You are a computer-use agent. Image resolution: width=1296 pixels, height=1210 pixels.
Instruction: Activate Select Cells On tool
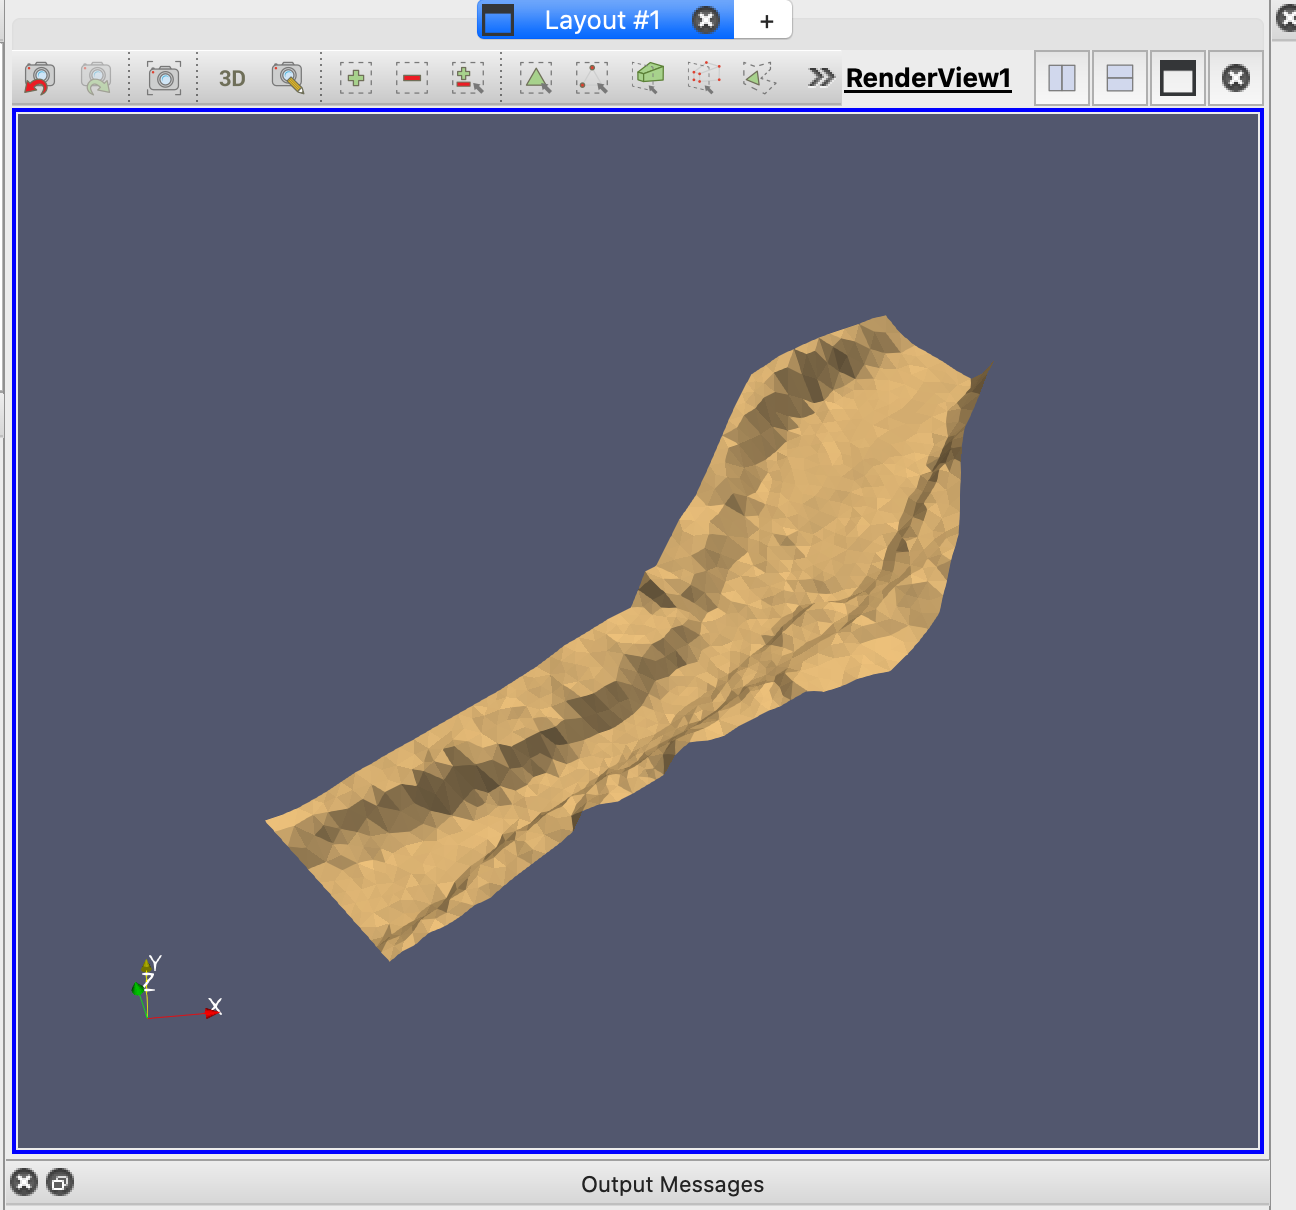tap(536, 78)
